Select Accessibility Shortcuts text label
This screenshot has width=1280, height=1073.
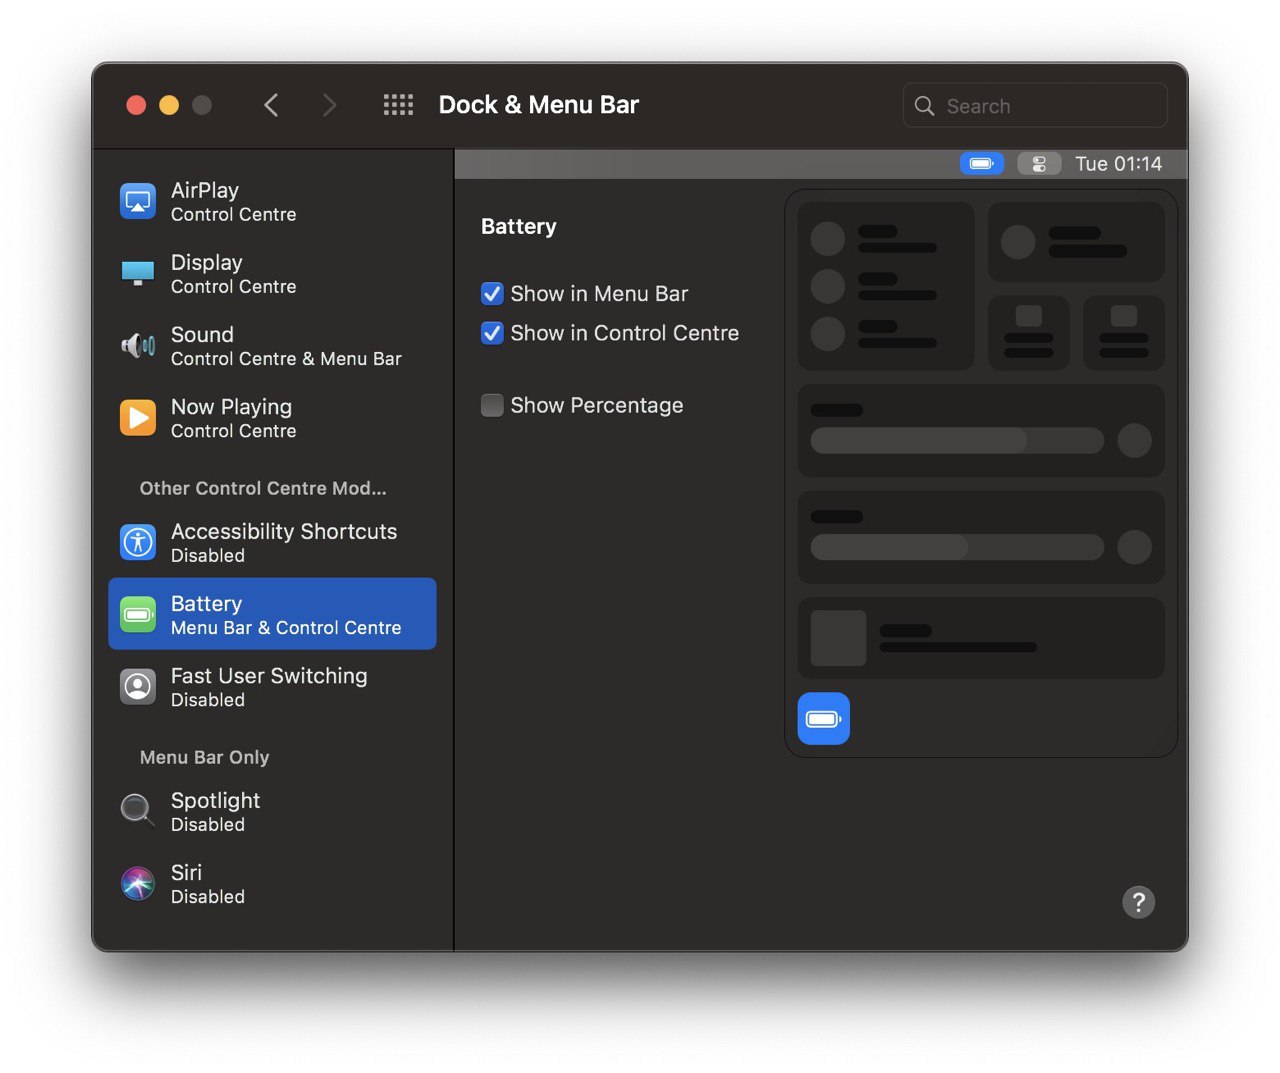click(x=284, y=531)
